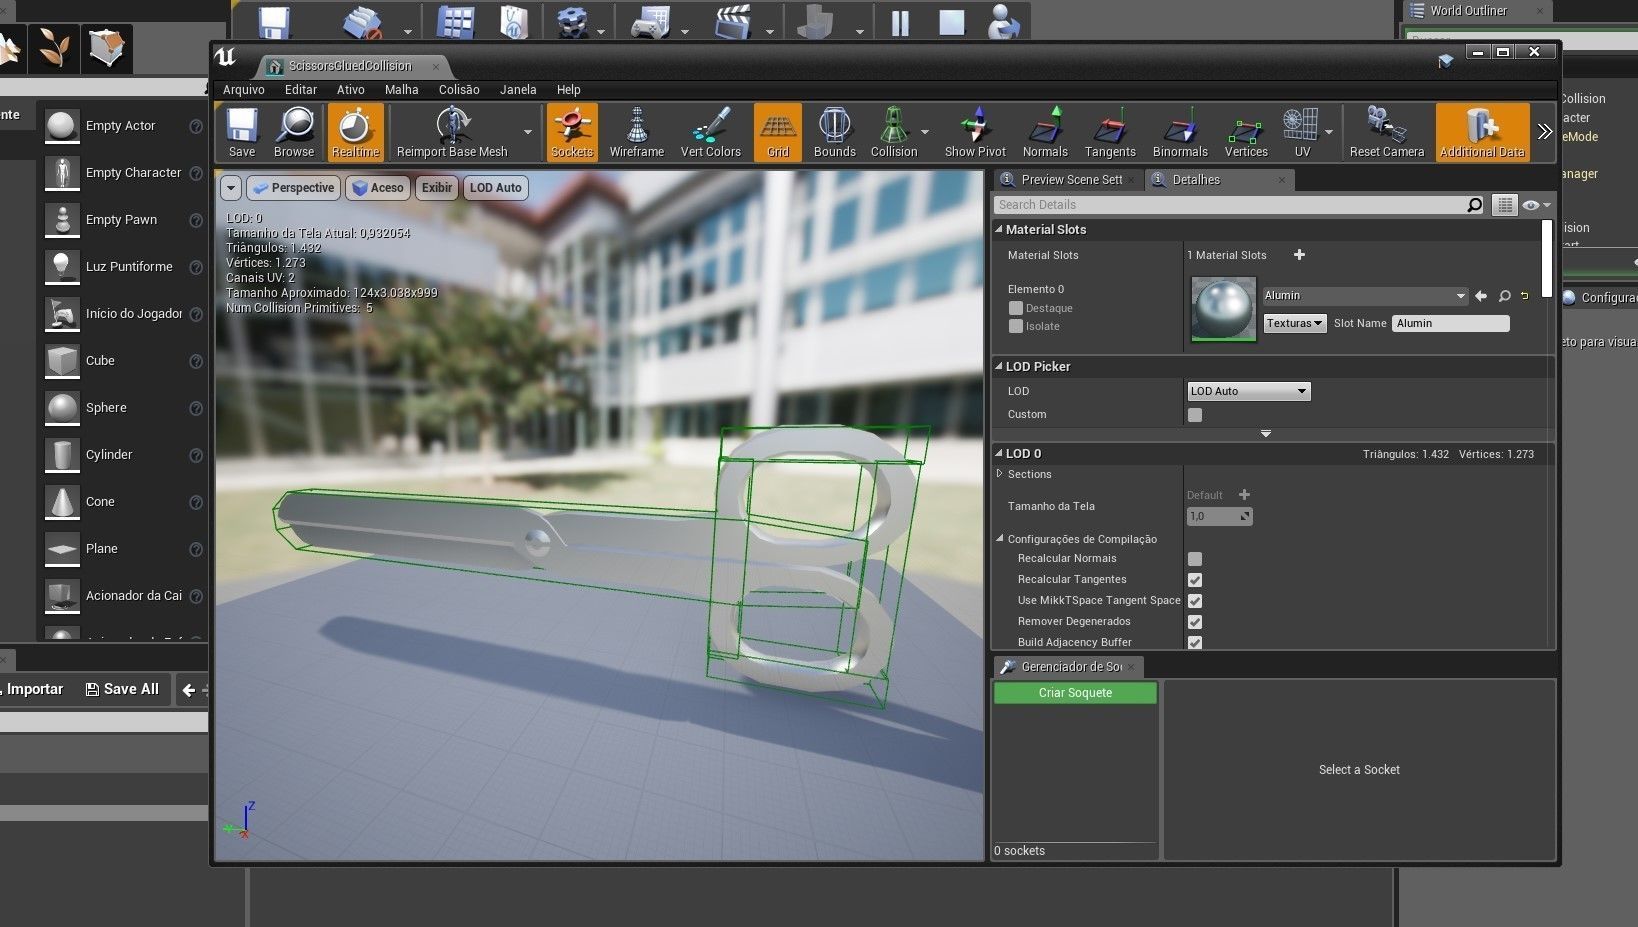Toggle the Grid display
Screen dimensions: 1638x927
click(778, 133)
